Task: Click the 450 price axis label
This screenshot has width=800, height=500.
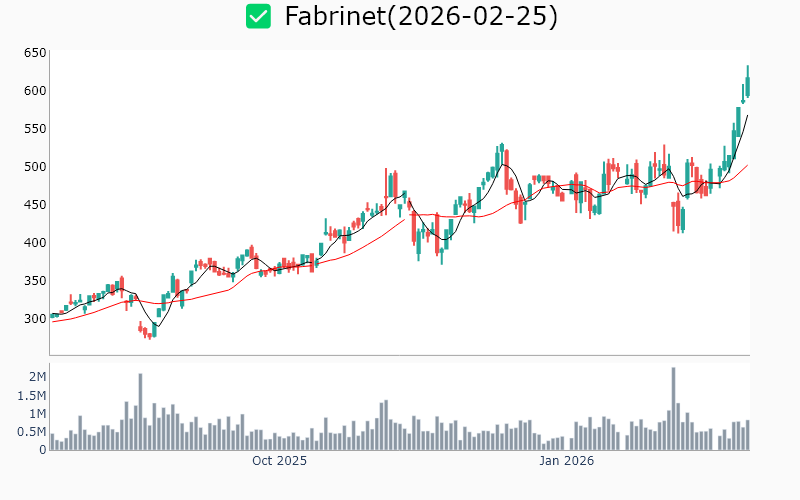Action: [x=35, y=204]
